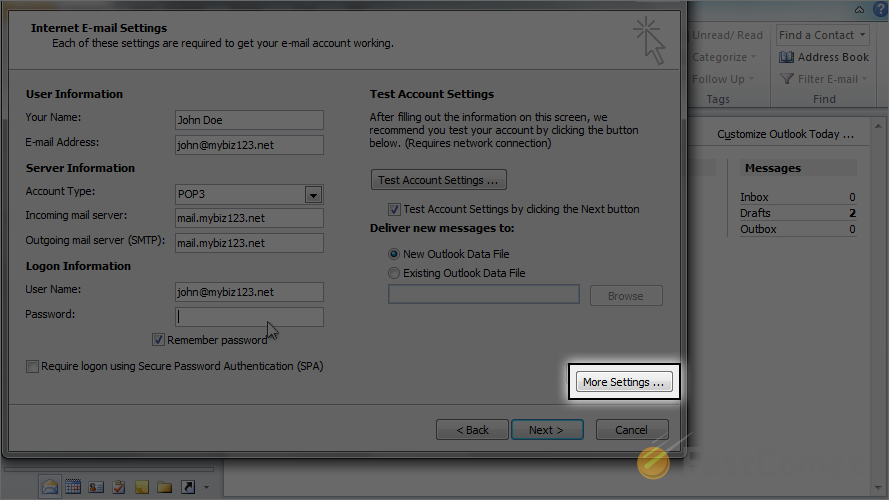Click Outlook Today scrollbar up arrow
Image resolution: width=889 pixels, height=500 pixels.
(878, 126)
